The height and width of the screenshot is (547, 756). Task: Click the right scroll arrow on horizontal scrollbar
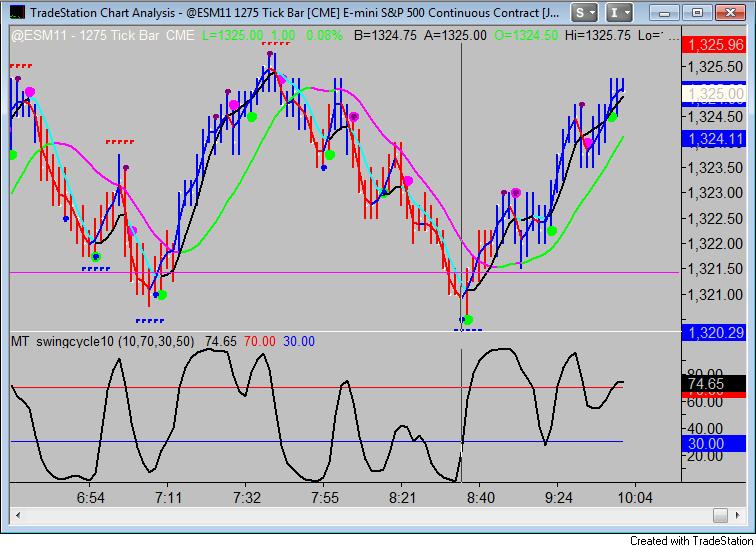(x=738, y=515)
